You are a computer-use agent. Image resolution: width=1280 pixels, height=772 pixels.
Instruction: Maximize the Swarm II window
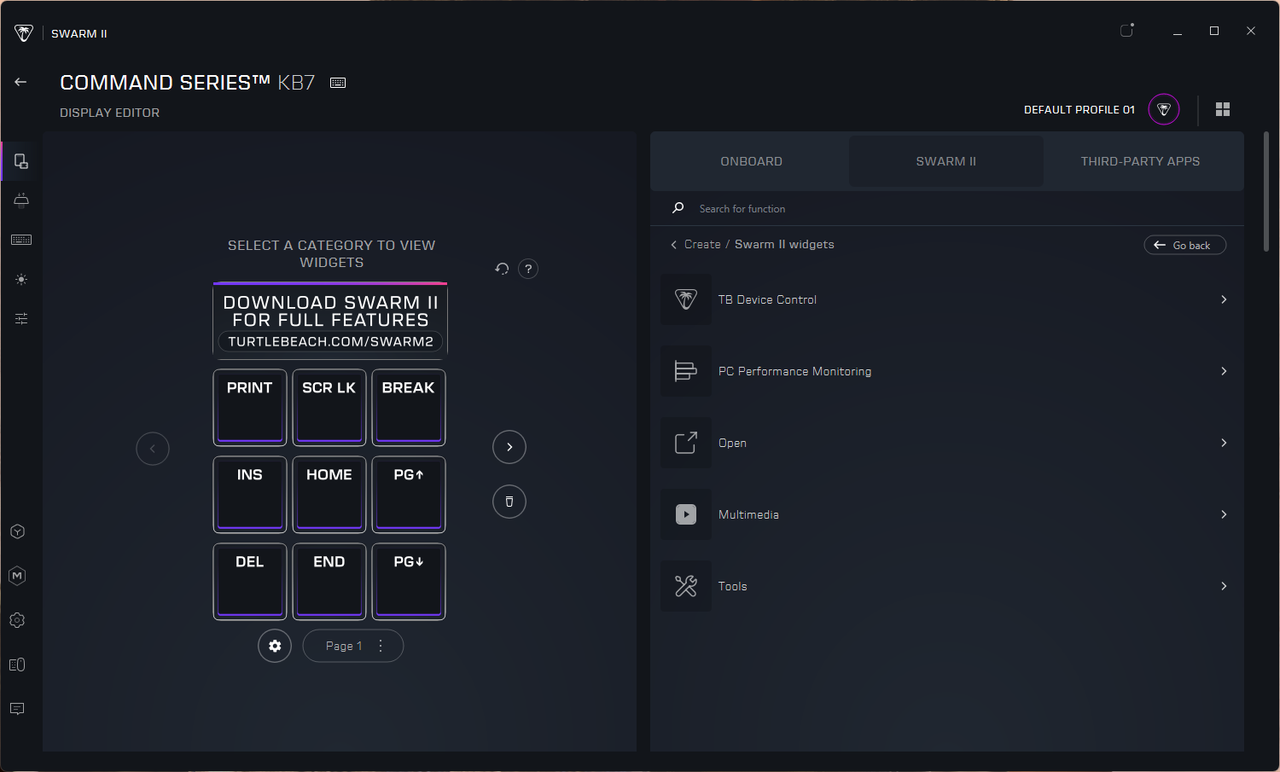[x=1214, y=31]
